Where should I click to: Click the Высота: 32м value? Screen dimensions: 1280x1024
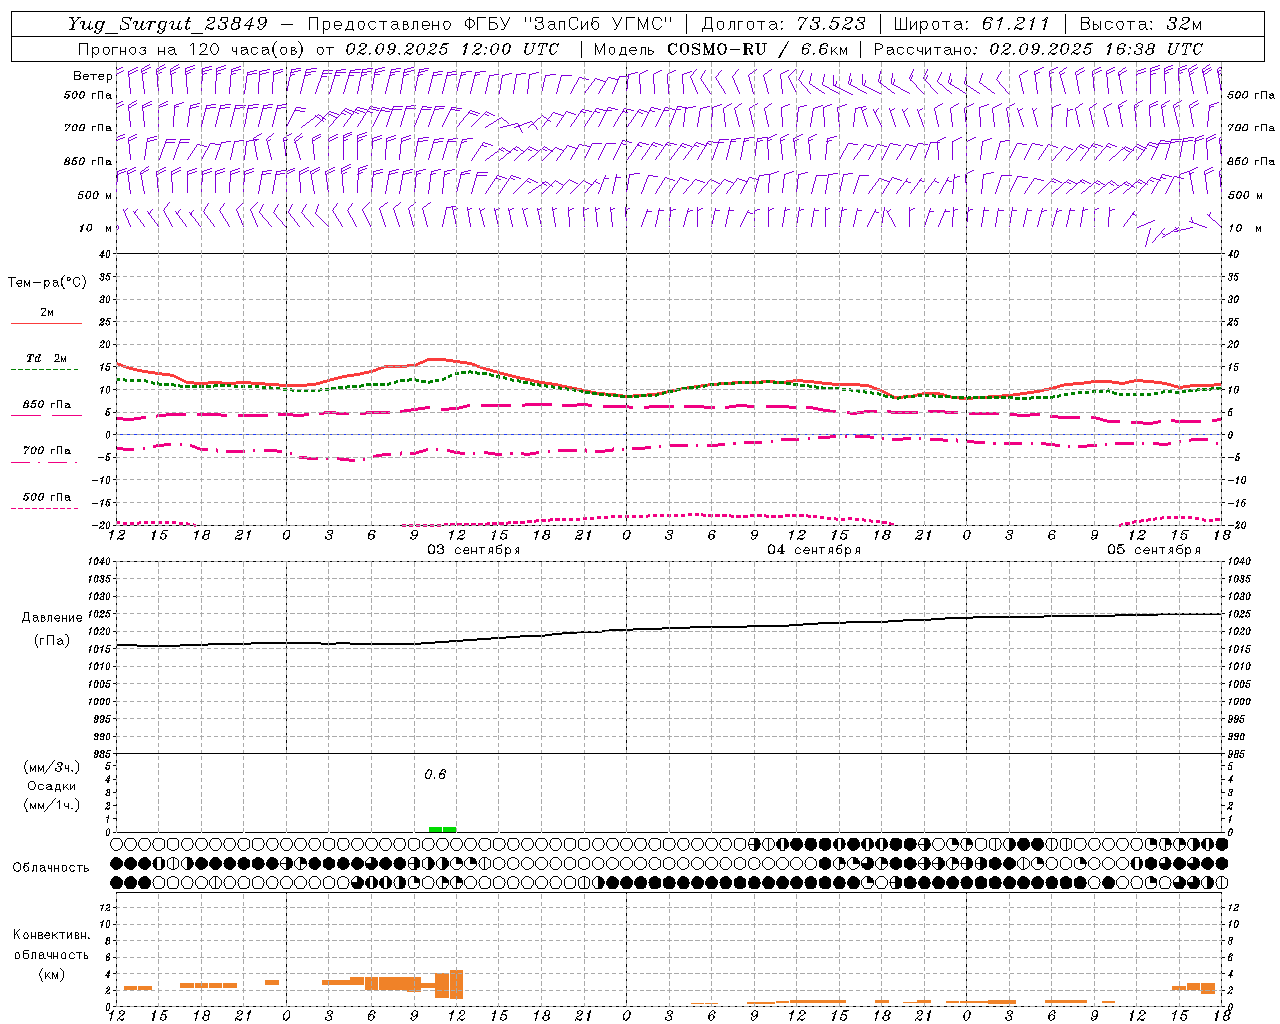1141,24
